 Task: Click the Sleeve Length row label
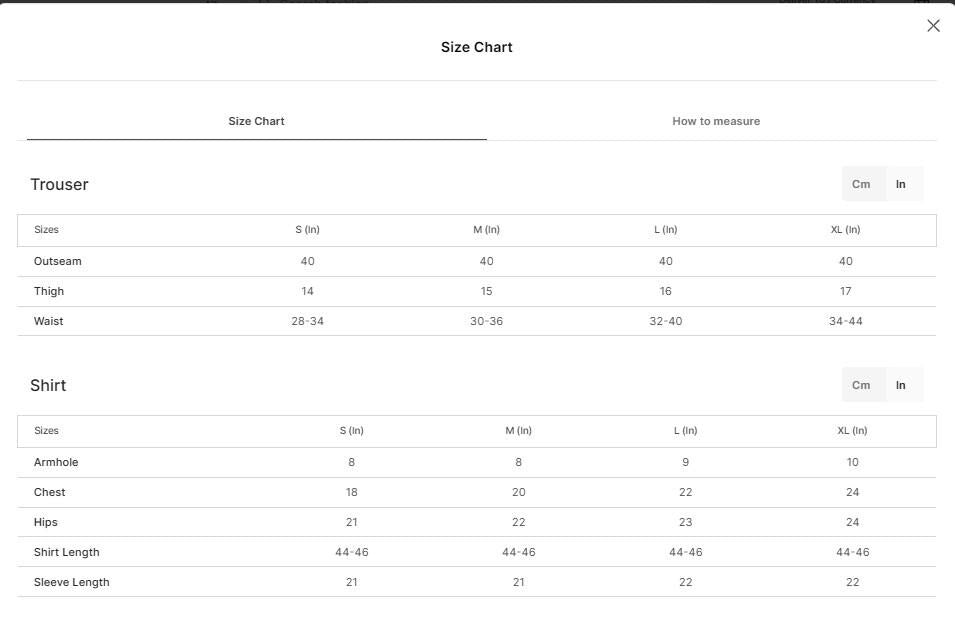(x=71, y=582)
